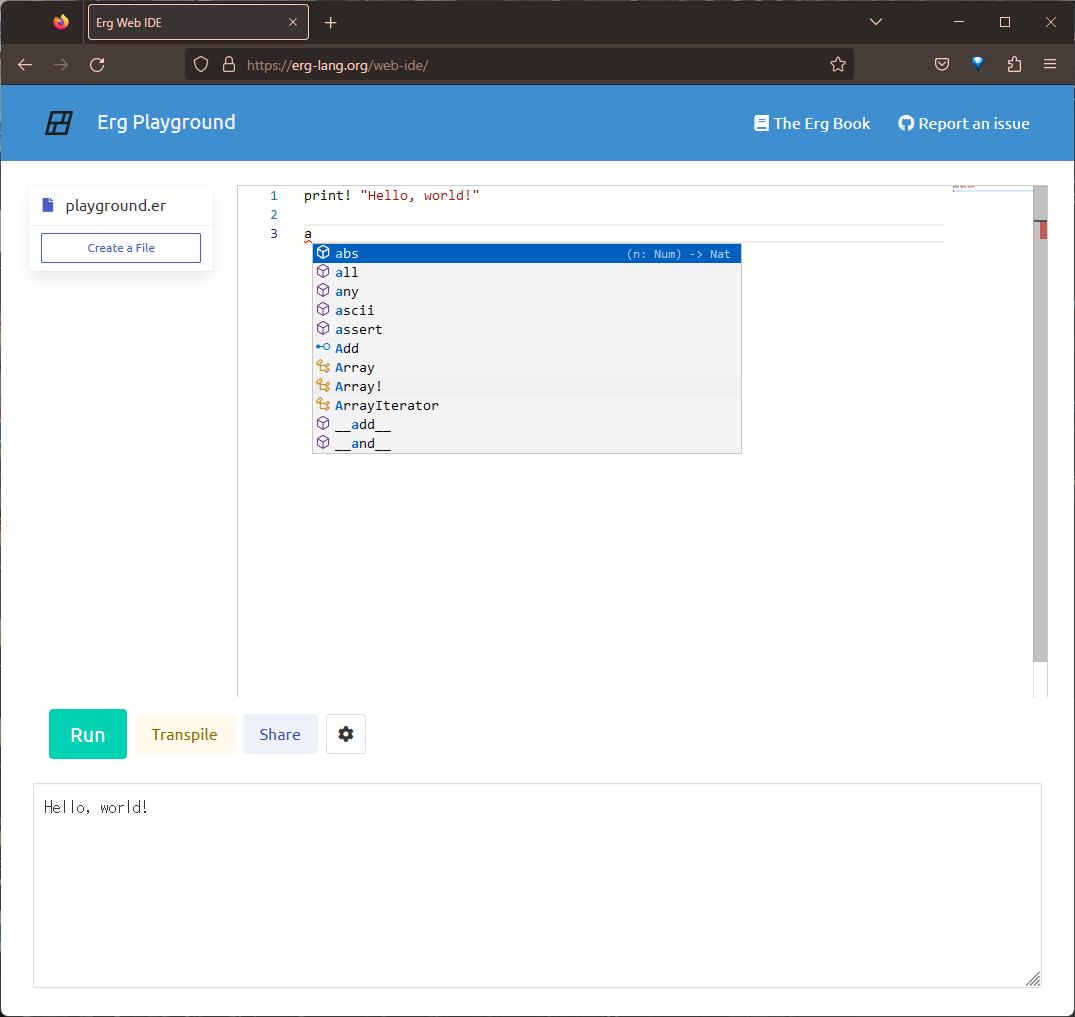Viewport: 1075px width, 1017px height.
Task: Click inside the output text area
Action: [538, 885]
